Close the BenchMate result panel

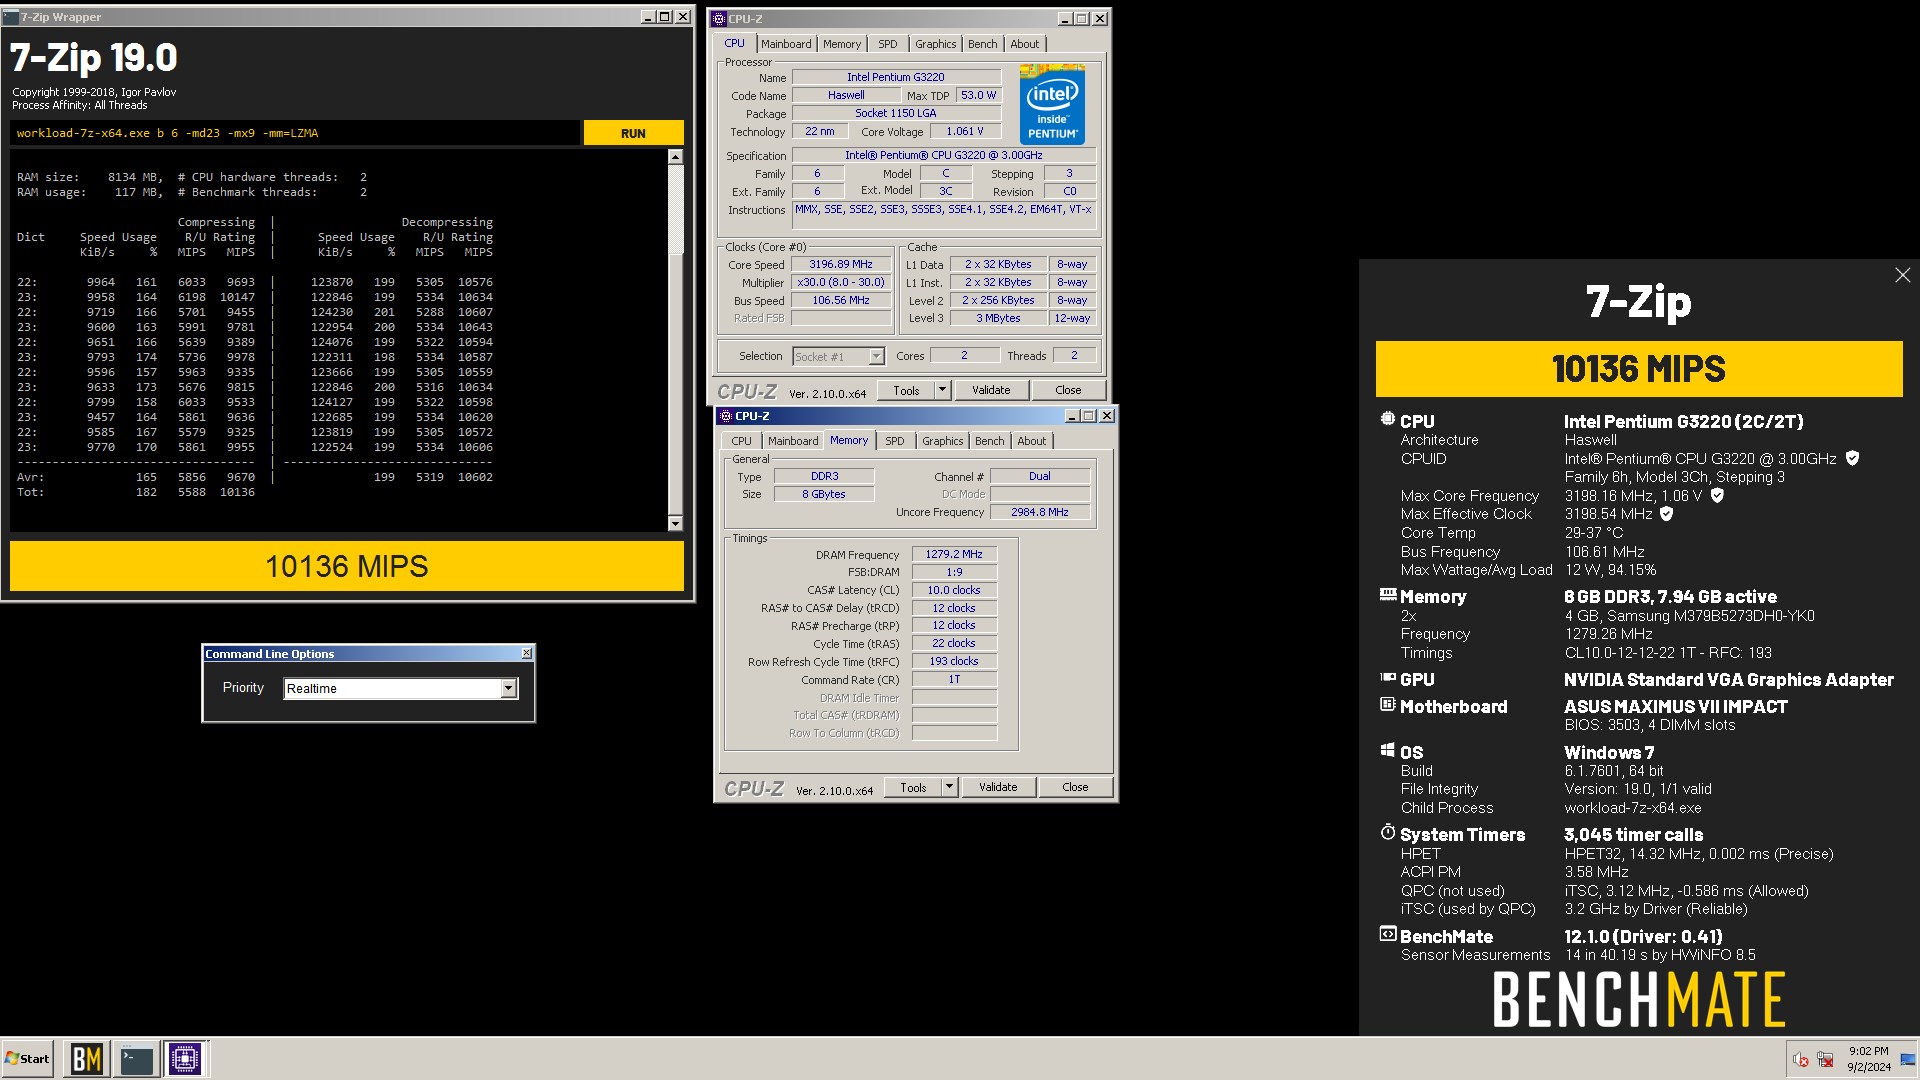pos(1902,275)
